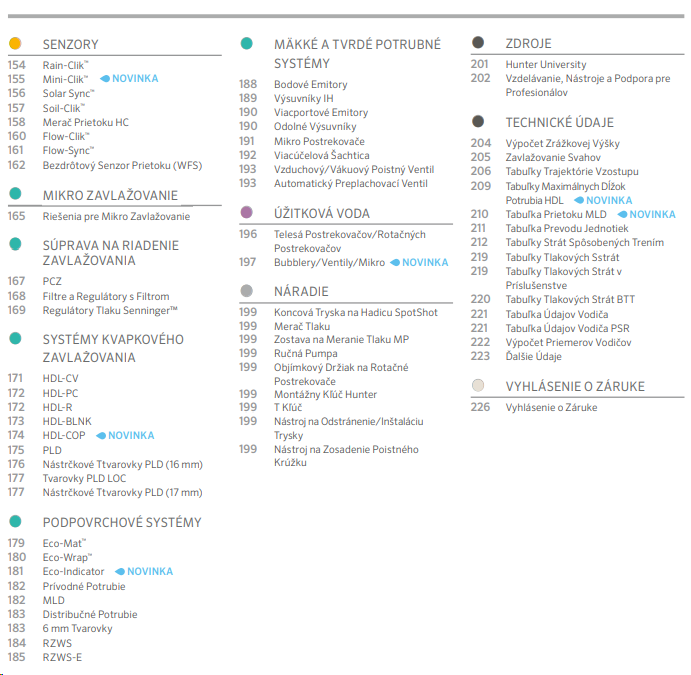
Task: Open Regulátory Tlaku Senninger entry
Action: tap(110, 311)
